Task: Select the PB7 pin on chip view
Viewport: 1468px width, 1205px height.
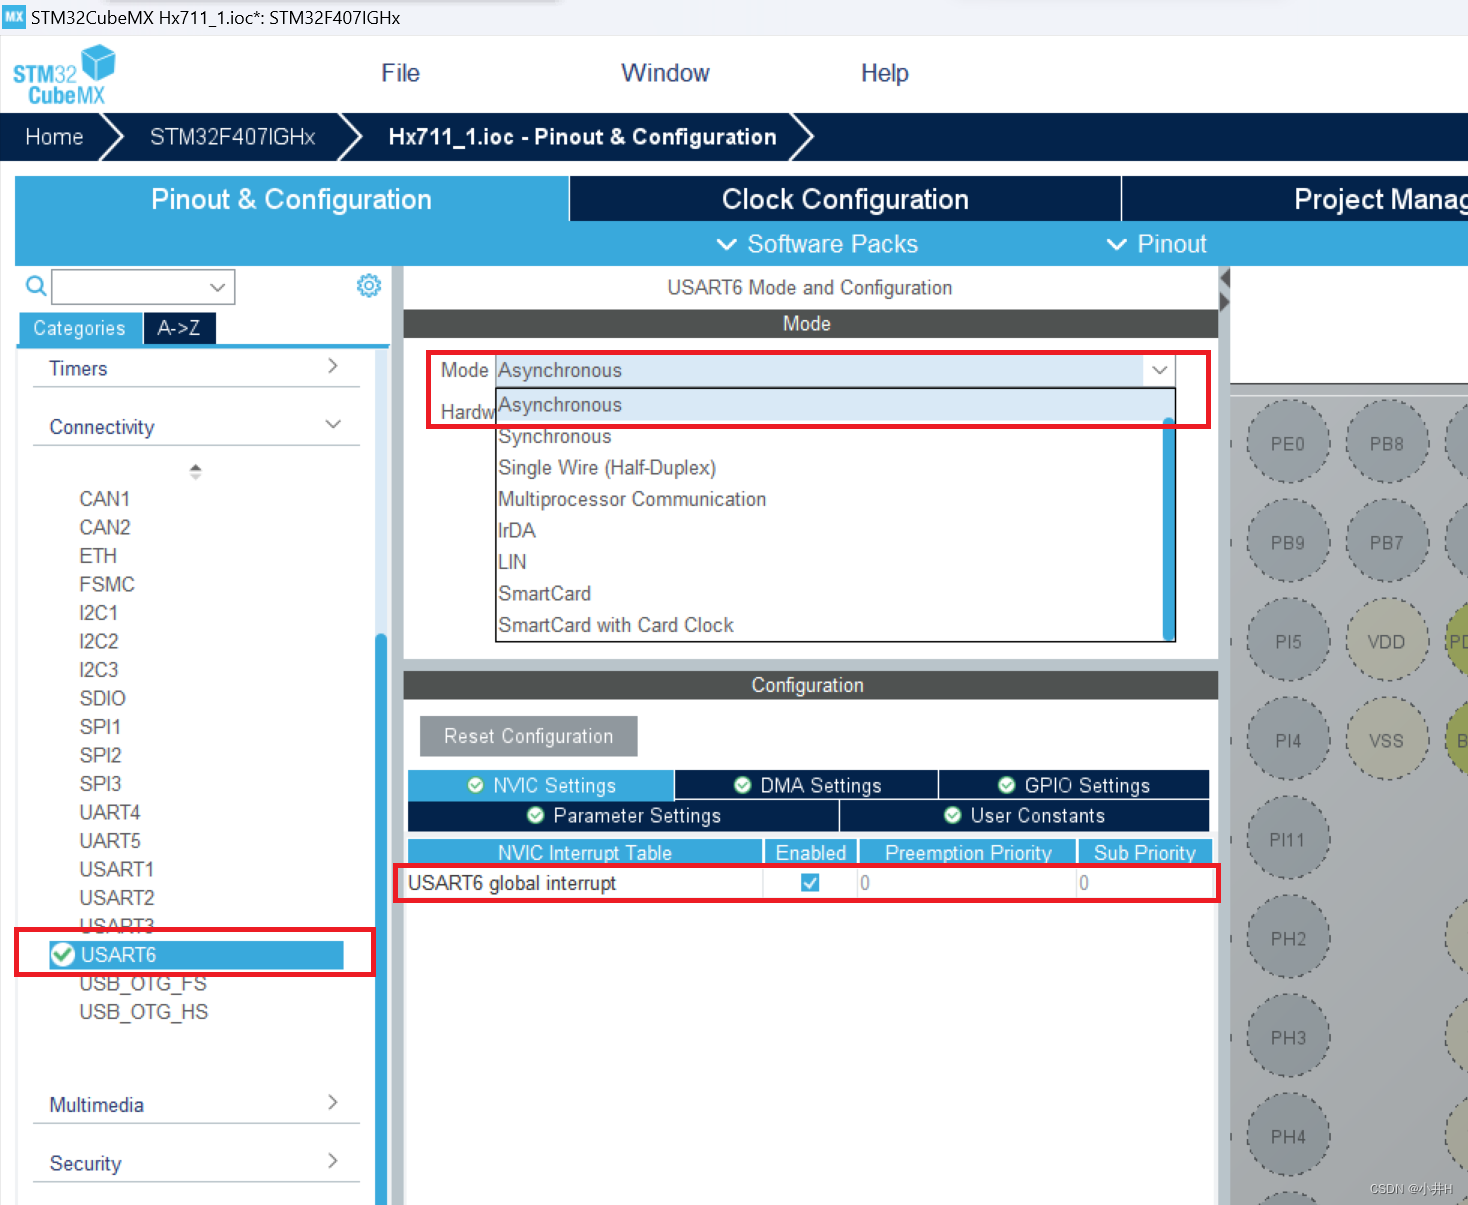Action: tap(1386, 543)
